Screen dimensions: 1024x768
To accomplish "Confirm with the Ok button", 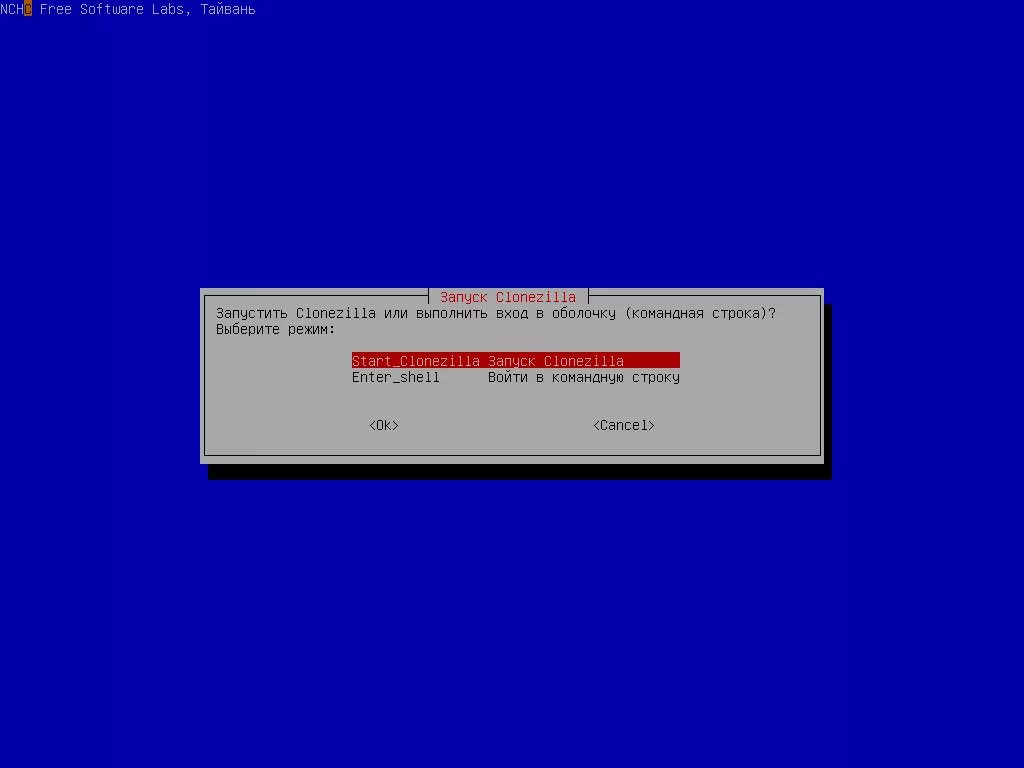I will point(384,425).
